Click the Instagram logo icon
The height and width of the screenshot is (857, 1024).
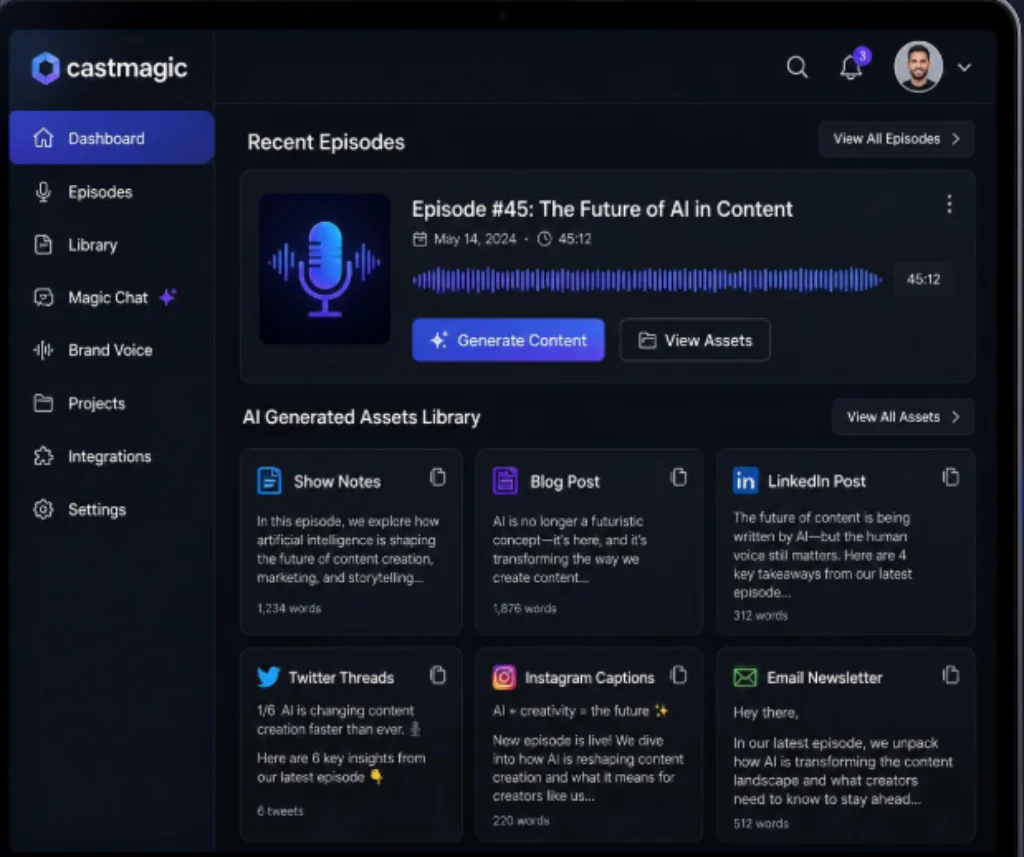504,677
